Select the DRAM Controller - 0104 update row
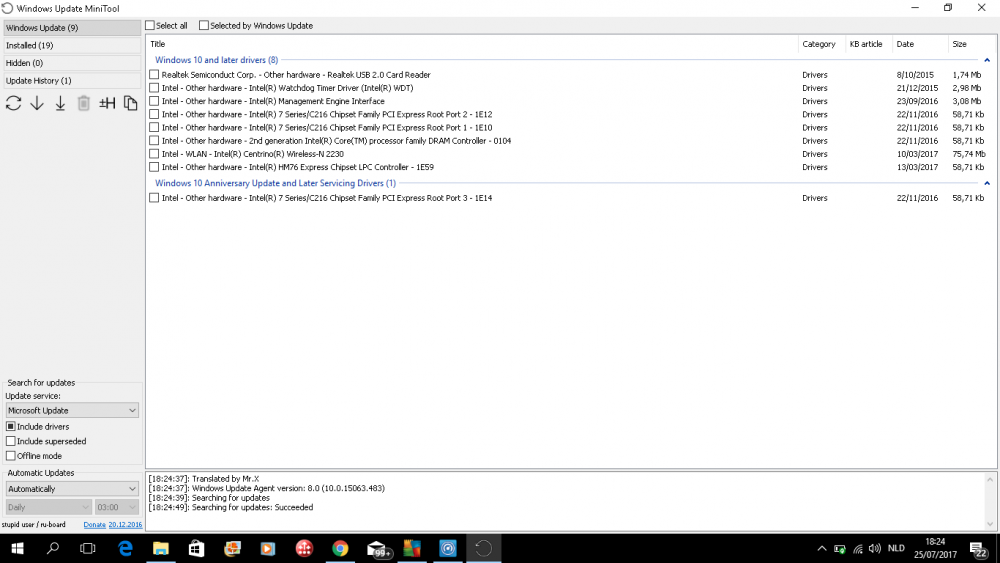1000x563 pixels. tap(571, 141)
